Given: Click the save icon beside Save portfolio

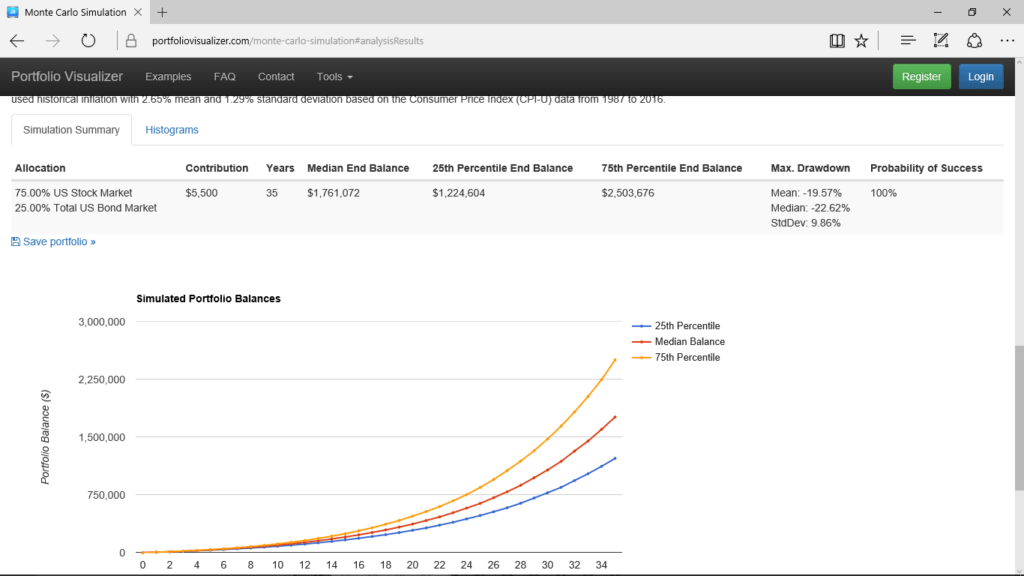Looking at the screenshot, I should (14, 241).
